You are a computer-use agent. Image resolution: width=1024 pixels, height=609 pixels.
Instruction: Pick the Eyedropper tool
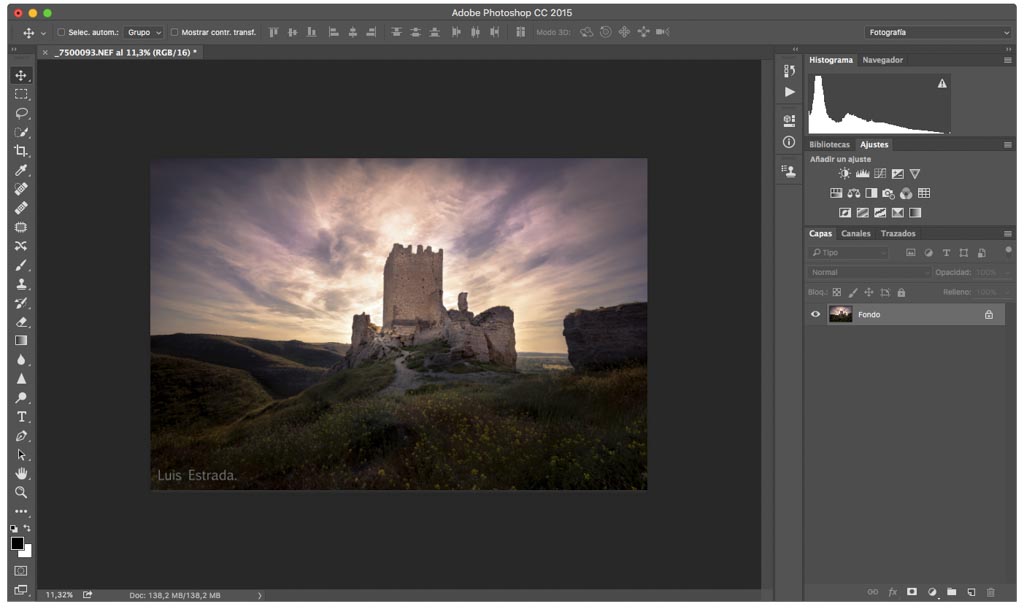pyautogui.click(x=20, y=170)
